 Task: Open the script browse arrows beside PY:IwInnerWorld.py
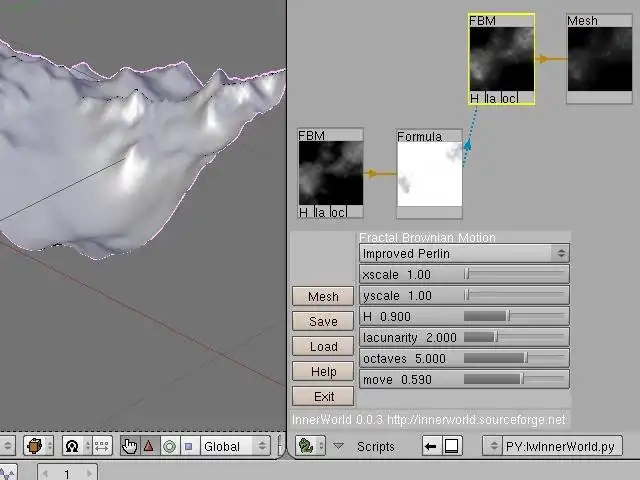click(x=493, y=446)
